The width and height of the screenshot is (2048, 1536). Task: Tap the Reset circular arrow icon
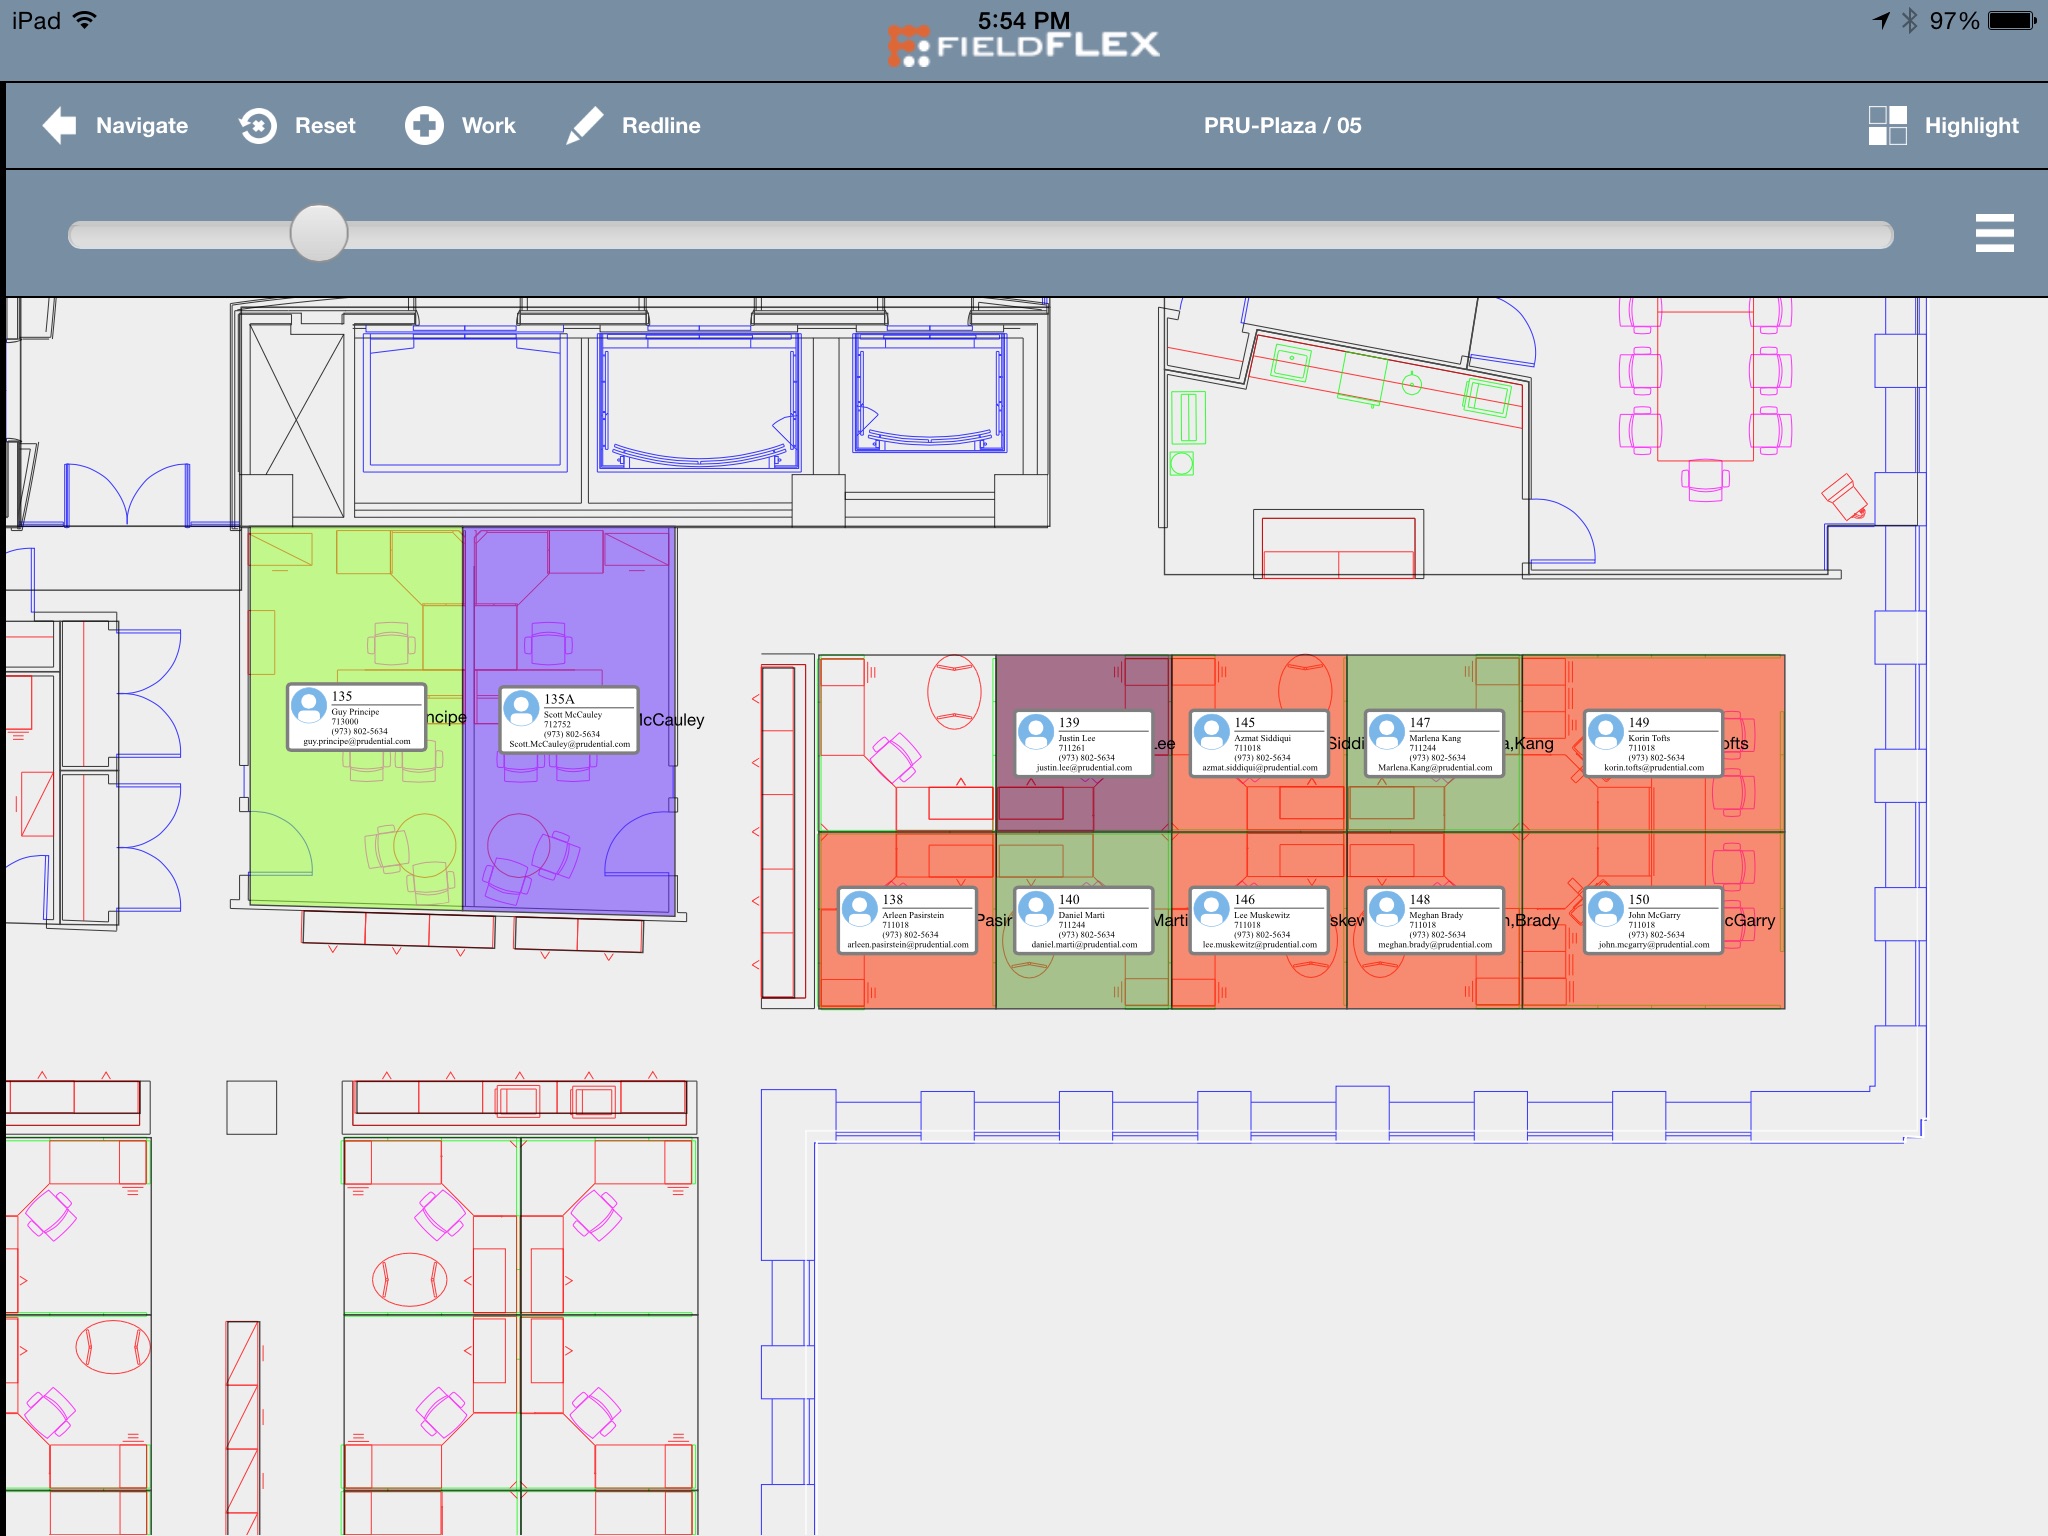[258, 126]
